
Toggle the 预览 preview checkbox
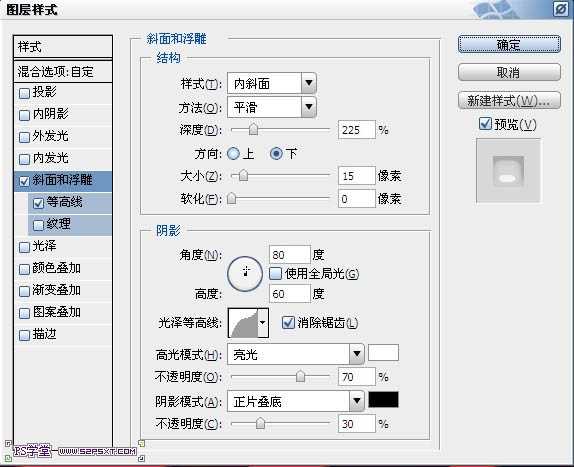[x=485, y=123]
